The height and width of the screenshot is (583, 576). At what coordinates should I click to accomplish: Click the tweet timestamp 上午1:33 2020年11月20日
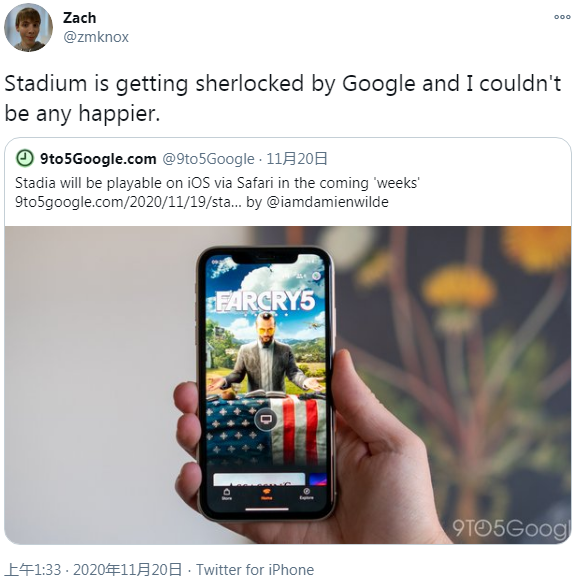point(94,570)
